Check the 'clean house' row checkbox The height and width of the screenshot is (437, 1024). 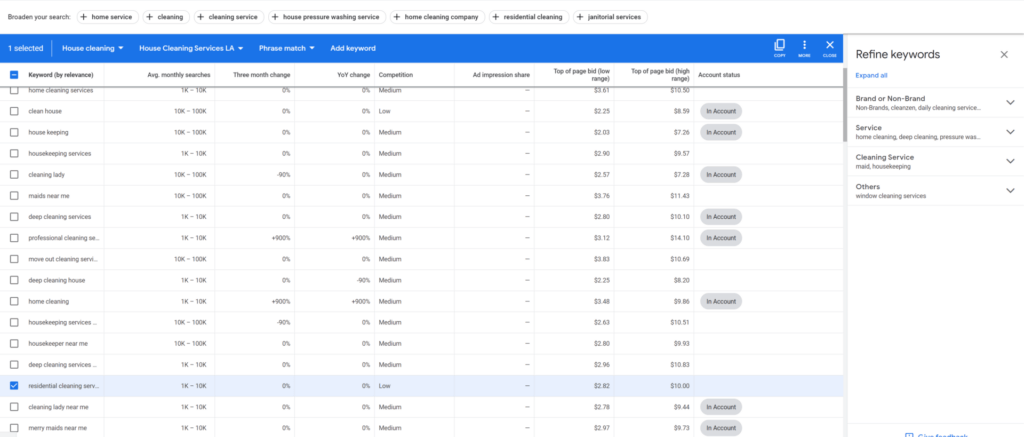14,111
